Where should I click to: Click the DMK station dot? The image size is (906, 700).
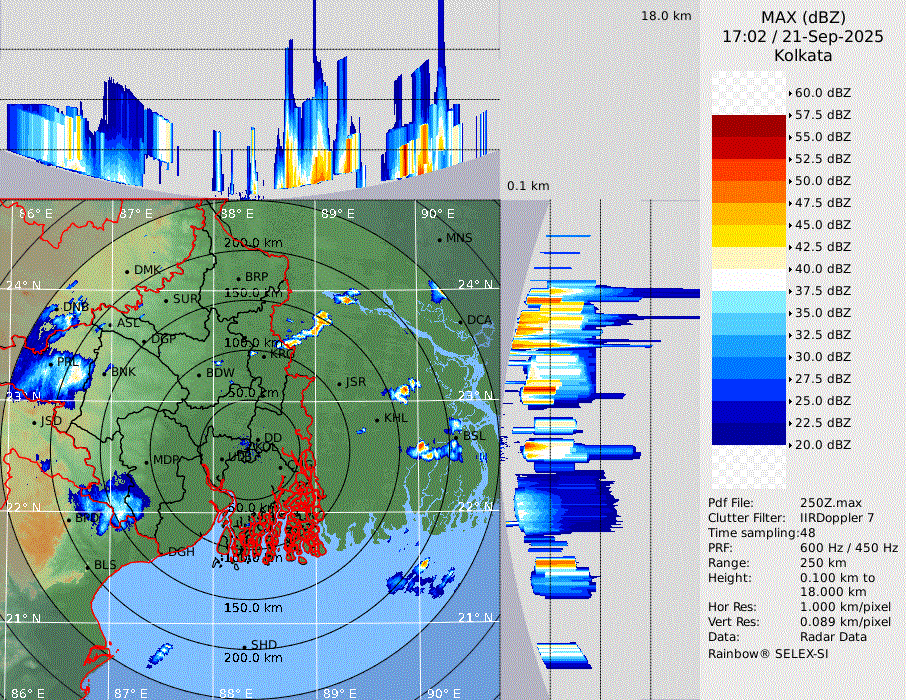(128, 271)
